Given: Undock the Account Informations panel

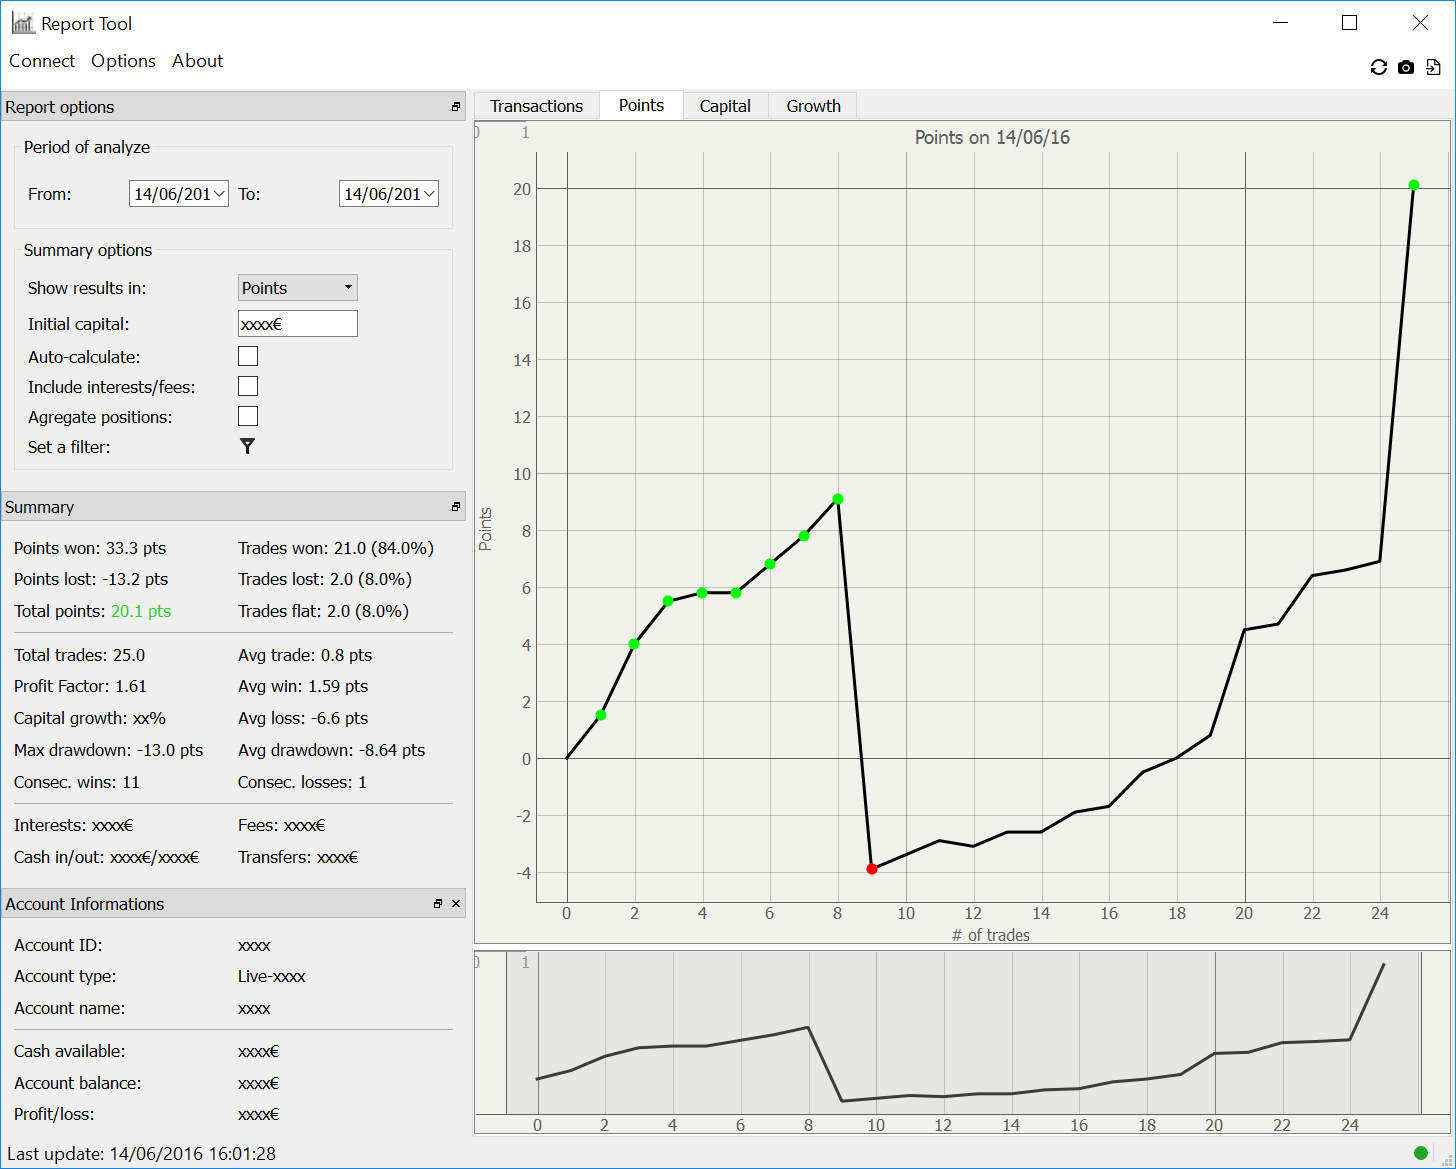Looking at the screenshot, I should pyautogui.click(x=438, y=904).
